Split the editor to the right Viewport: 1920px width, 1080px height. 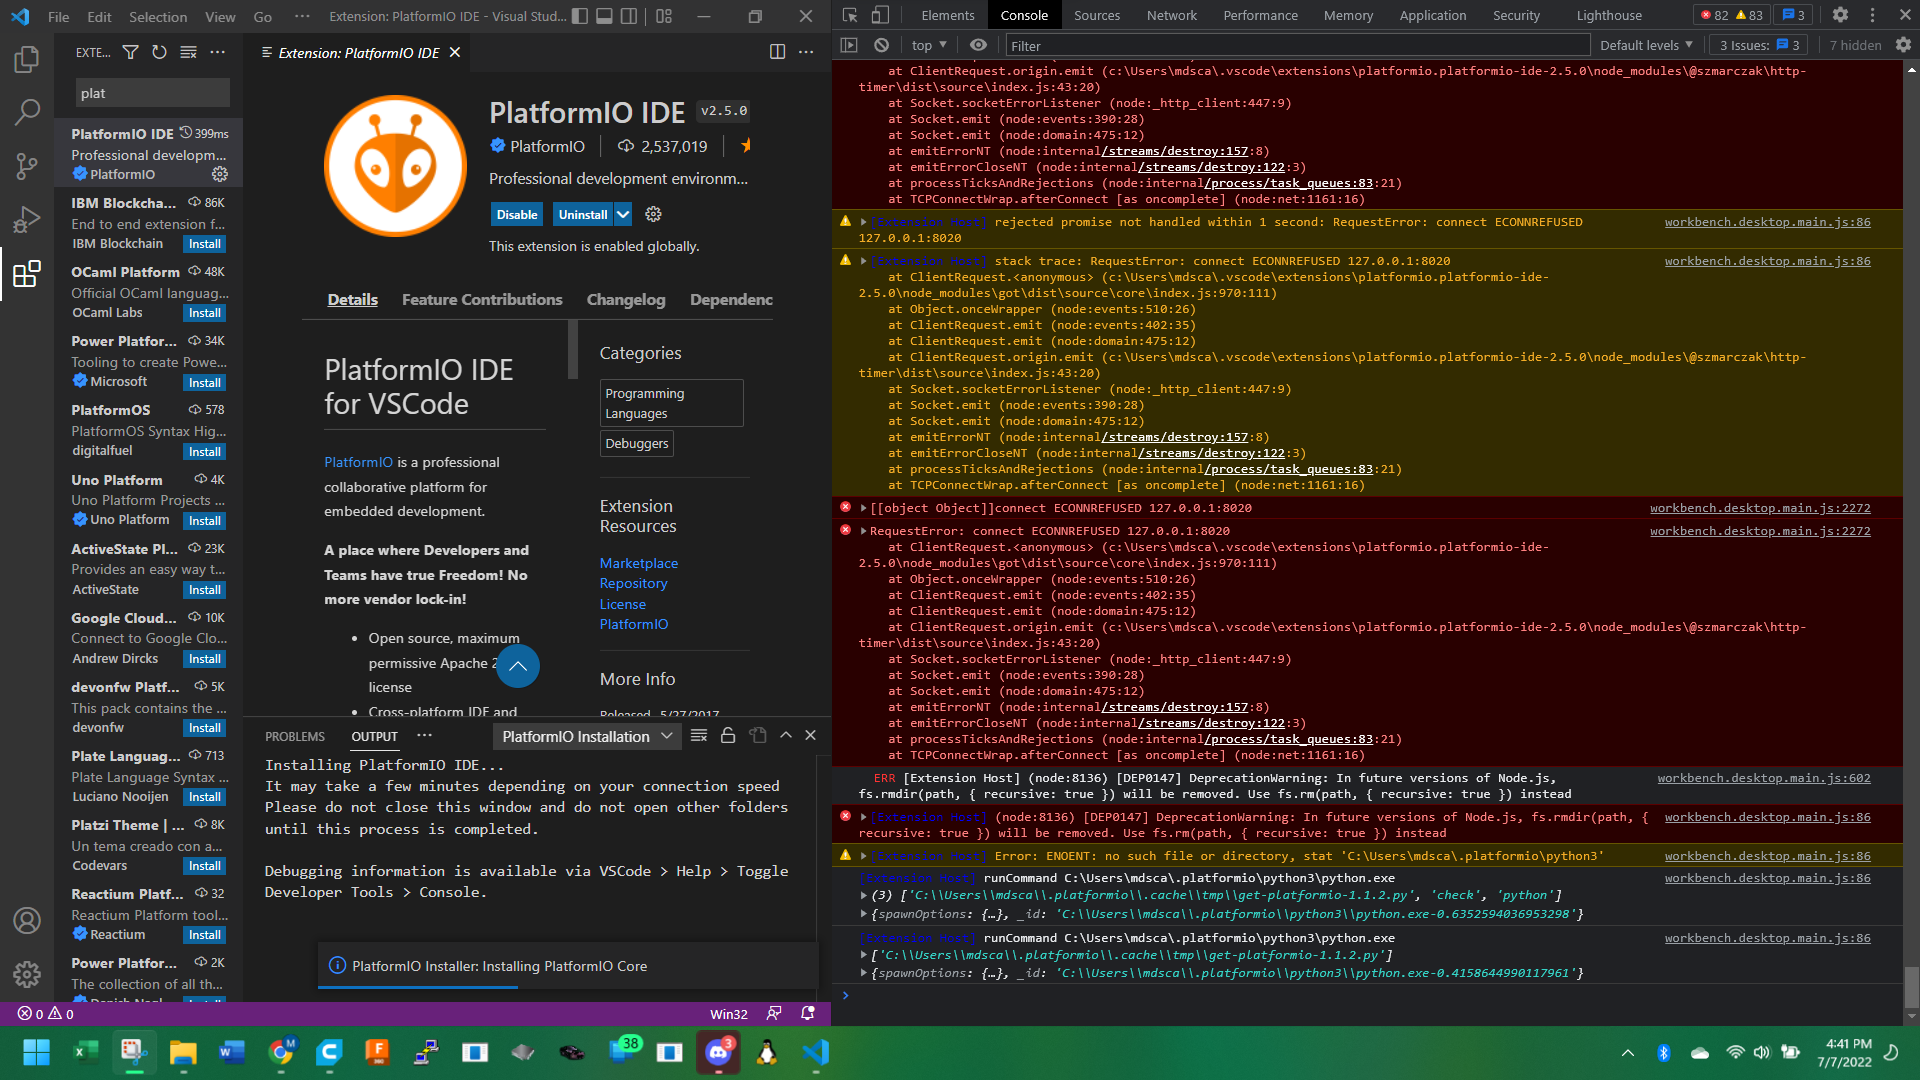(x=777, y=52)
